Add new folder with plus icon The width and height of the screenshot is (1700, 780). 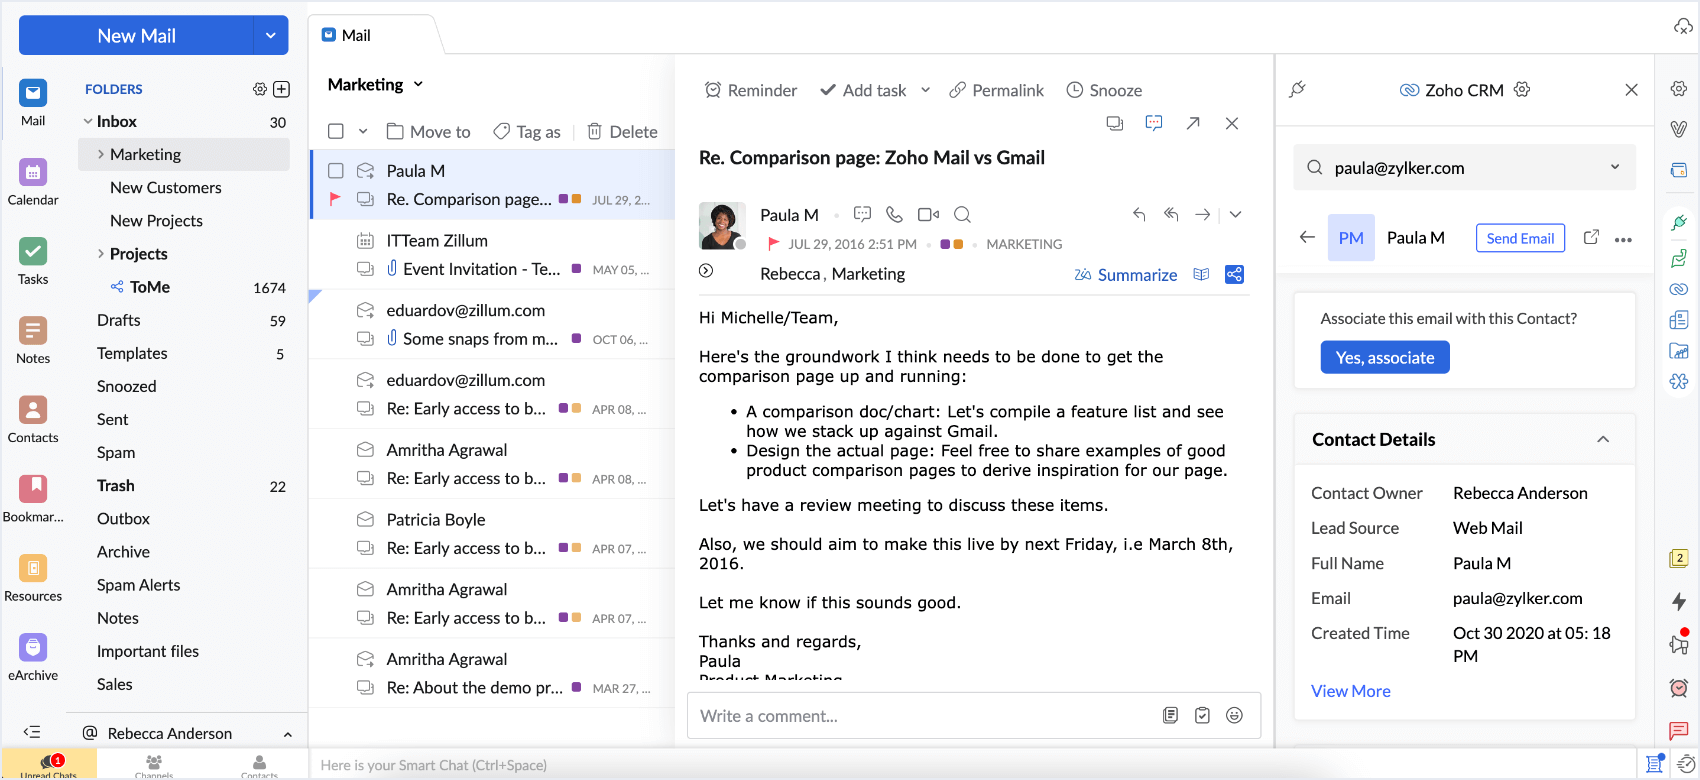coord(282,89)
